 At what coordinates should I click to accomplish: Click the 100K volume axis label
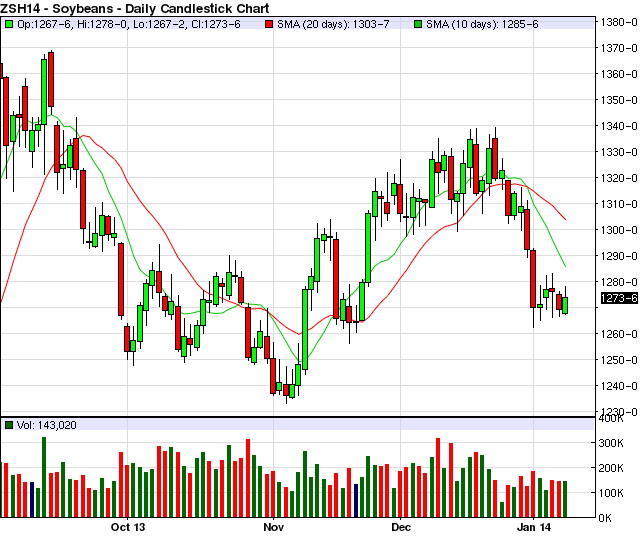pyautogui.click(x=611, y=493)
